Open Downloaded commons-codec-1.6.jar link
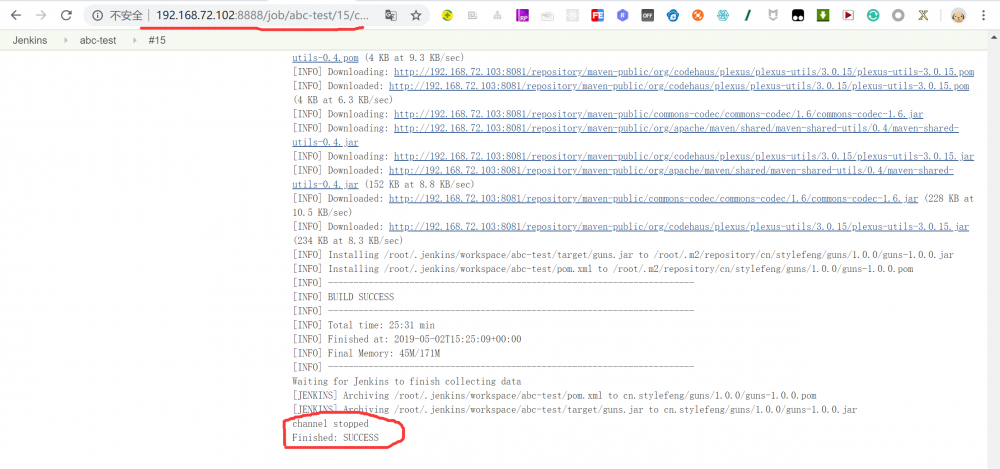Viewport: 1000px width, 469px height. (654, 198)
